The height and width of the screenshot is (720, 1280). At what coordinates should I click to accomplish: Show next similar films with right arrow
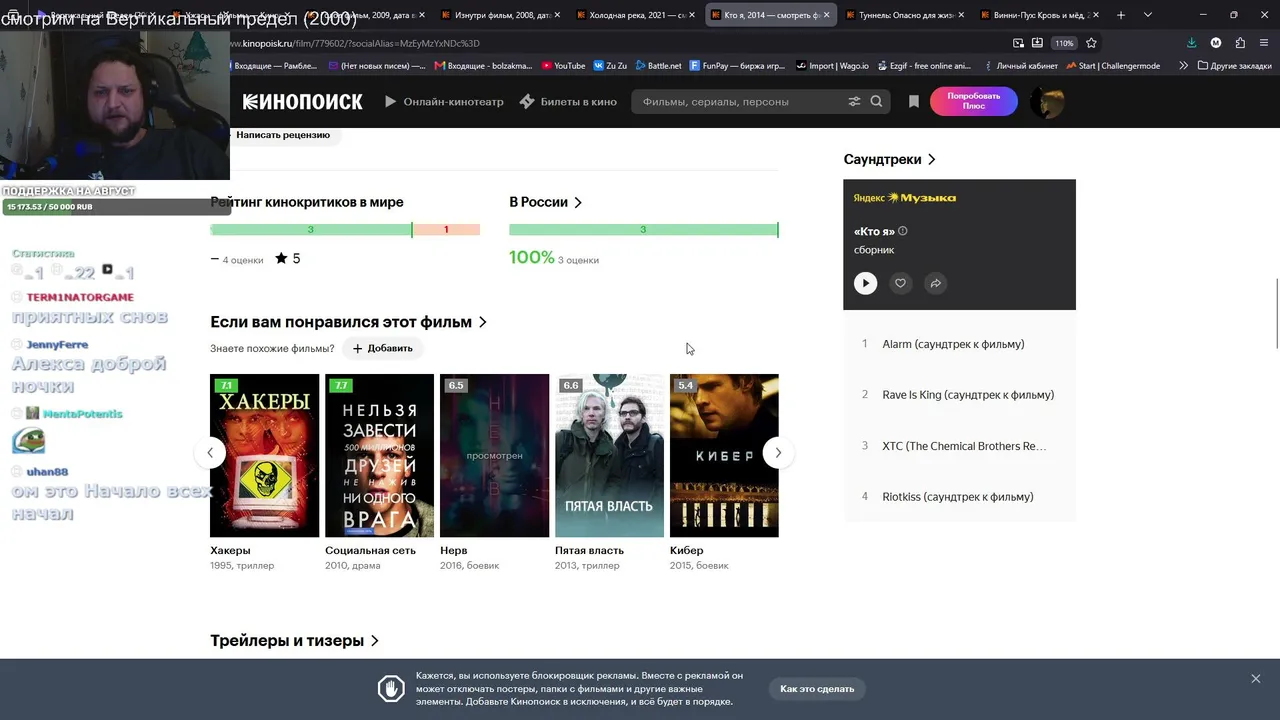click(778, 453)
